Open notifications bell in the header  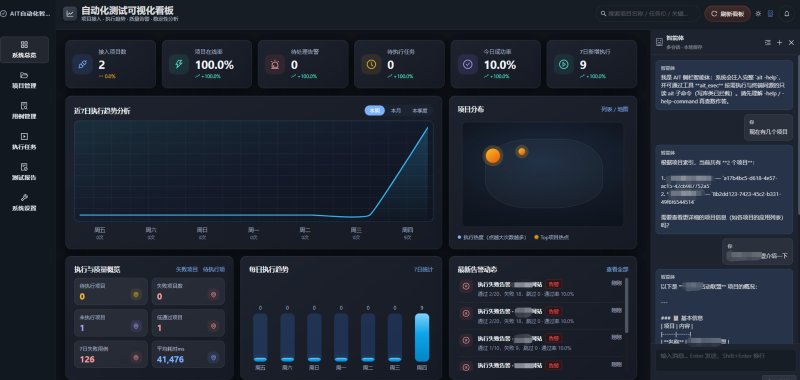[787, 14]
